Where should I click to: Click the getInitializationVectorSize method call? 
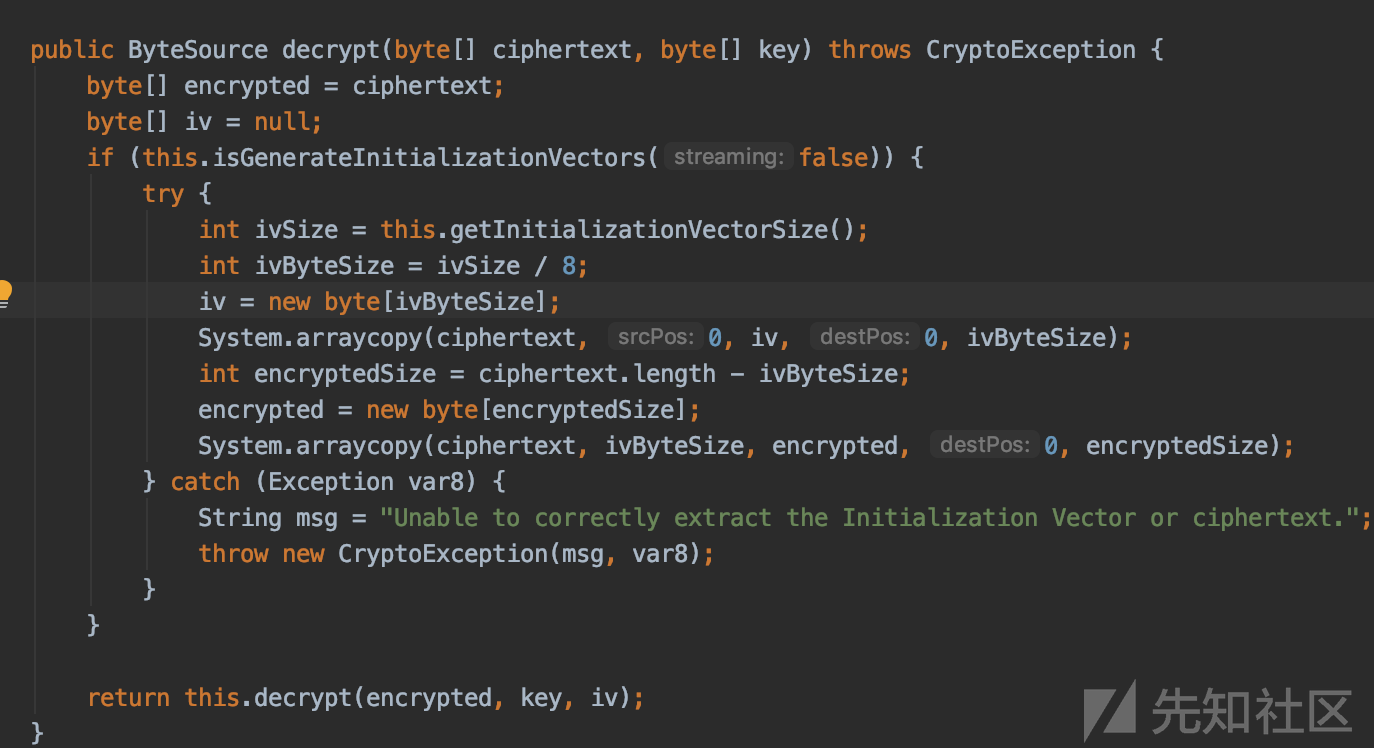click(x=640, y=229)
